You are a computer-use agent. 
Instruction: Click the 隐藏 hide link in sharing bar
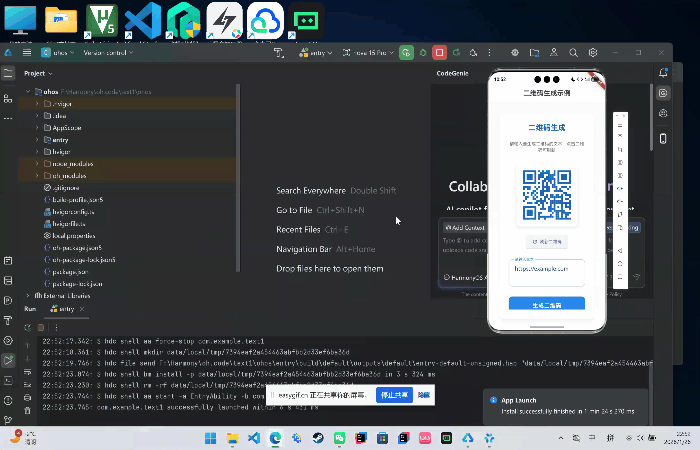(x=424, y=395)
